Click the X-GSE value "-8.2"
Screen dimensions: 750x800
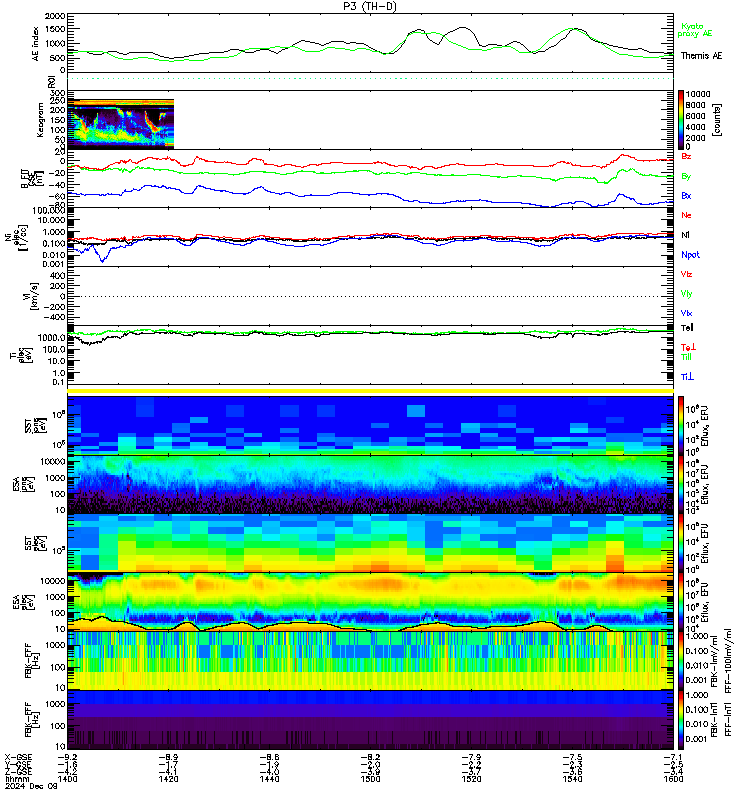click(370, 757)
